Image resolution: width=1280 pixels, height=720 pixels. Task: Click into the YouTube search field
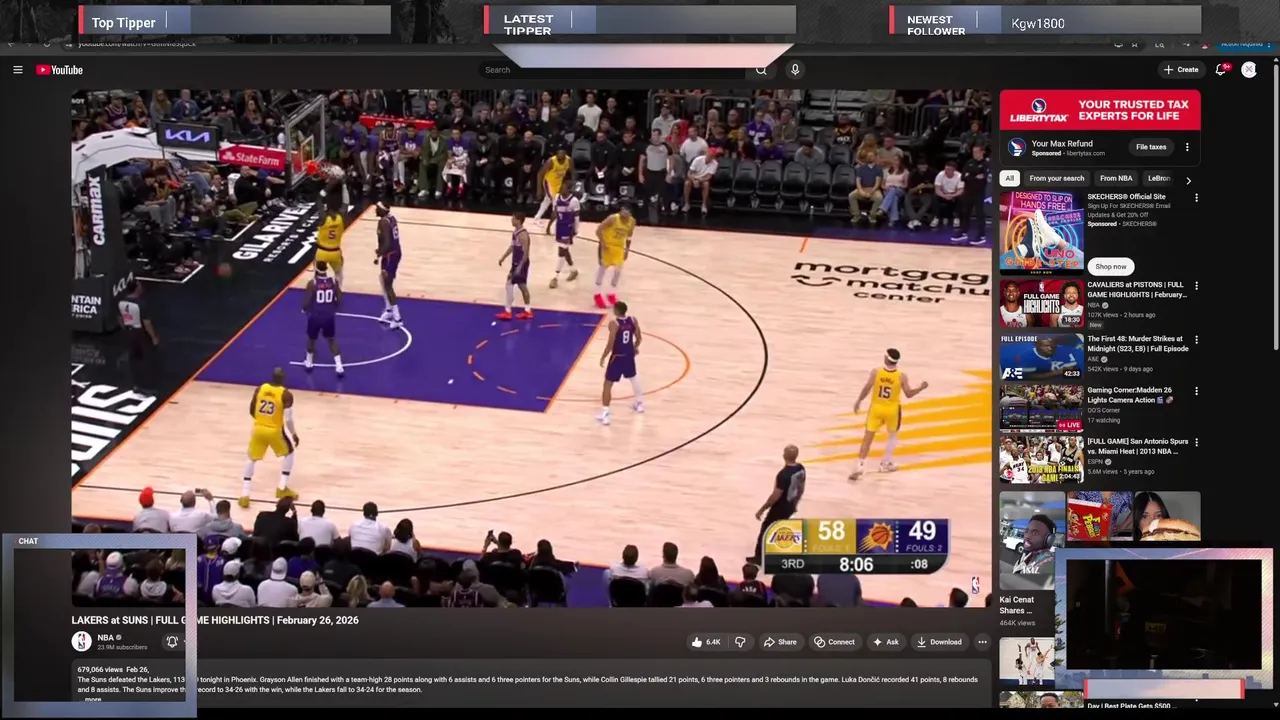(x=612, y=70)
